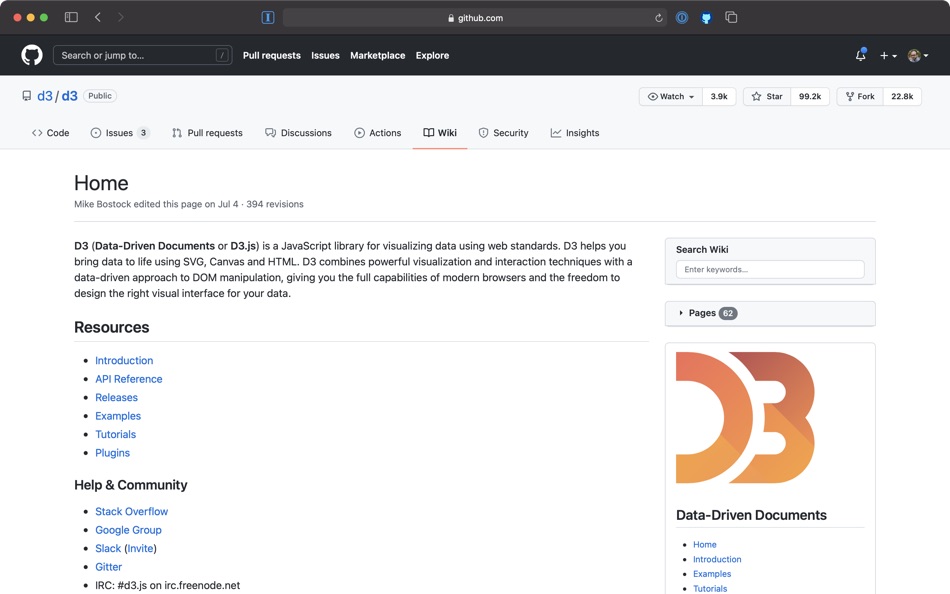
Task: Open Explore in top navigation
Action: 433,55
